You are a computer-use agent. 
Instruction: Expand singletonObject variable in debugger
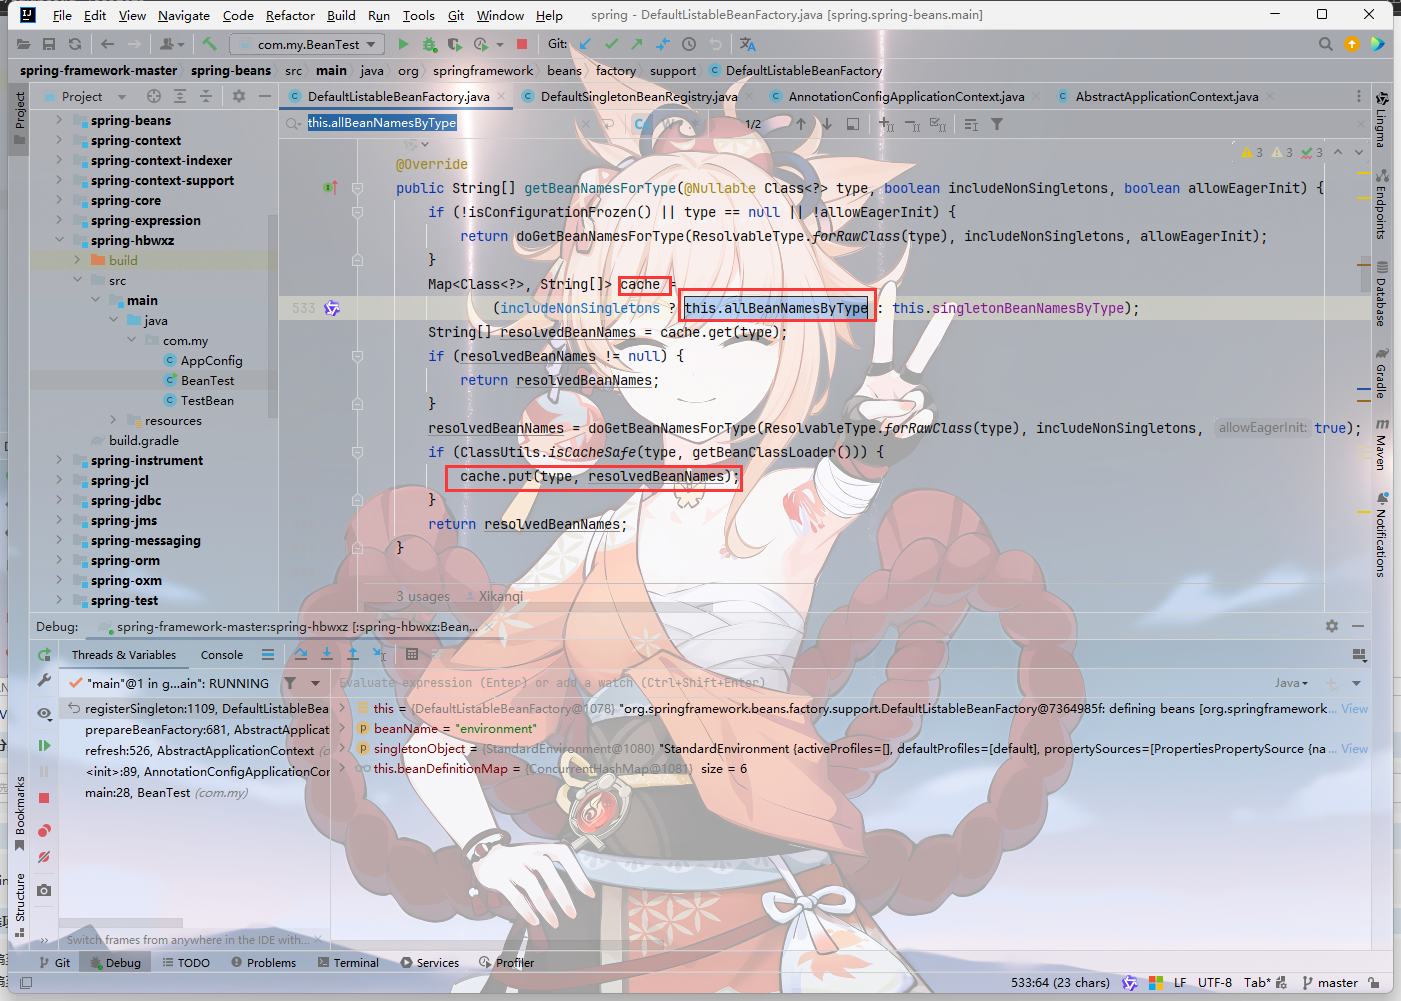coord(343,748)
